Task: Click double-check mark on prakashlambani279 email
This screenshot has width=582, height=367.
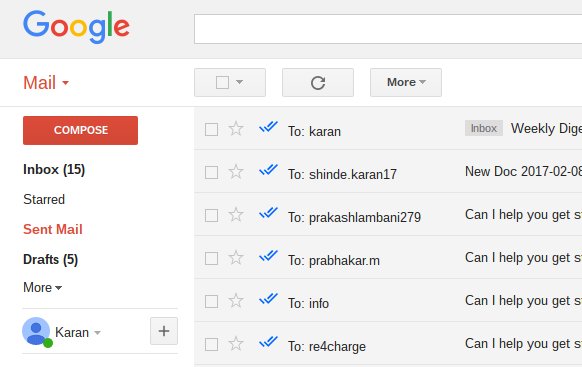Action: click(x=268, y=213)
